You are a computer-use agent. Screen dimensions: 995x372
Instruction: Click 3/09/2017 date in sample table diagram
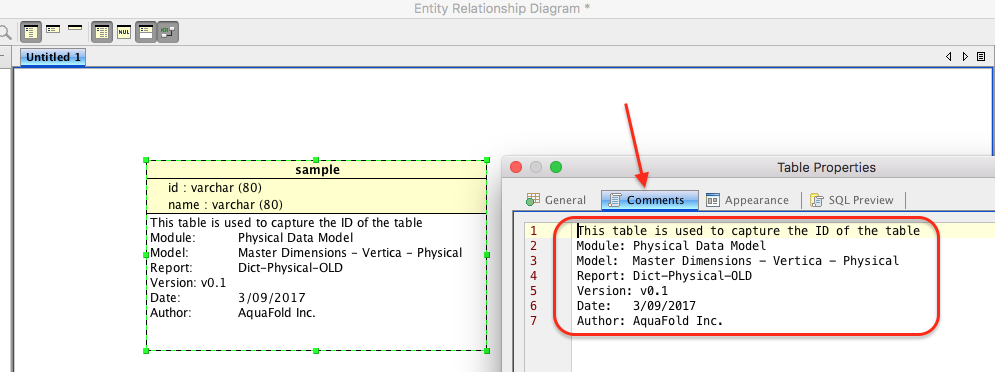click(272, 298)
